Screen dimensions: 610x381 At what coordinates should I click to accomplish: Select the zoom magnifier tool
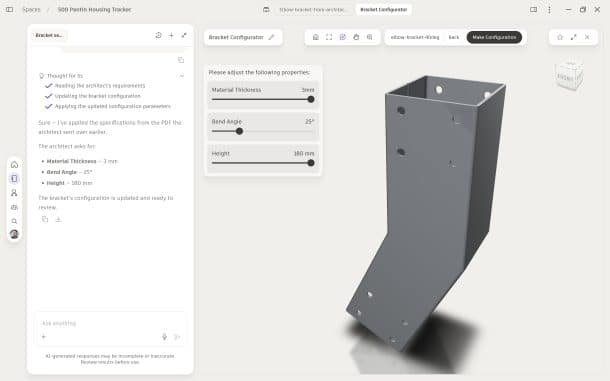pyautogui.click(x=370, y=37)
